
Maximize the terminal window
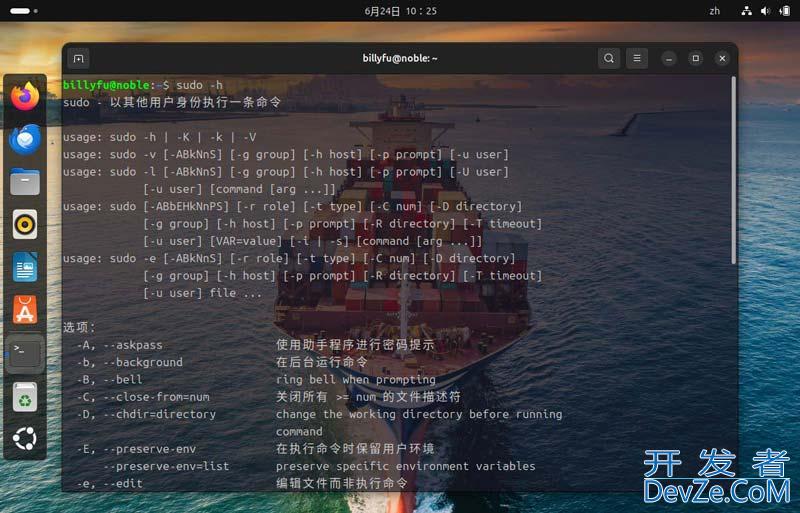tap(695, 59)
